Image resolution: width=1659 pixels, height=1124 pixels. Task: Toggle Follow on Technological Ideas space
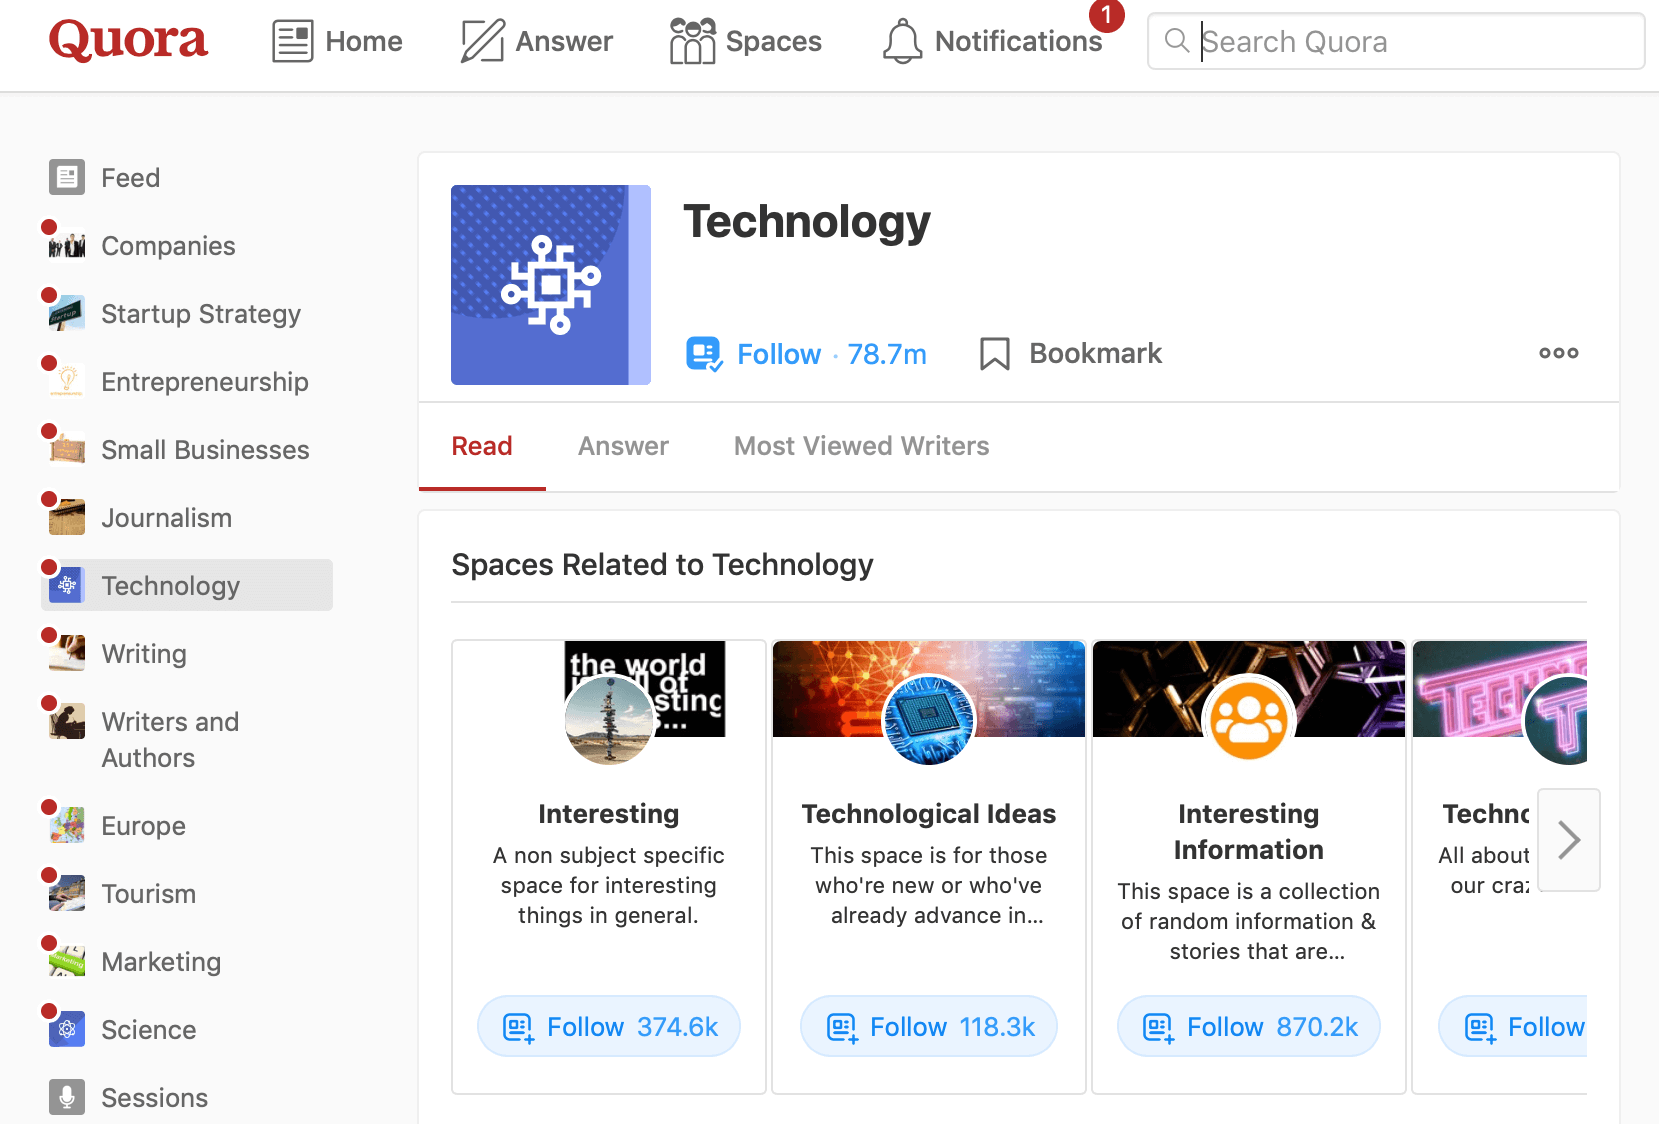pos(928,1027)
